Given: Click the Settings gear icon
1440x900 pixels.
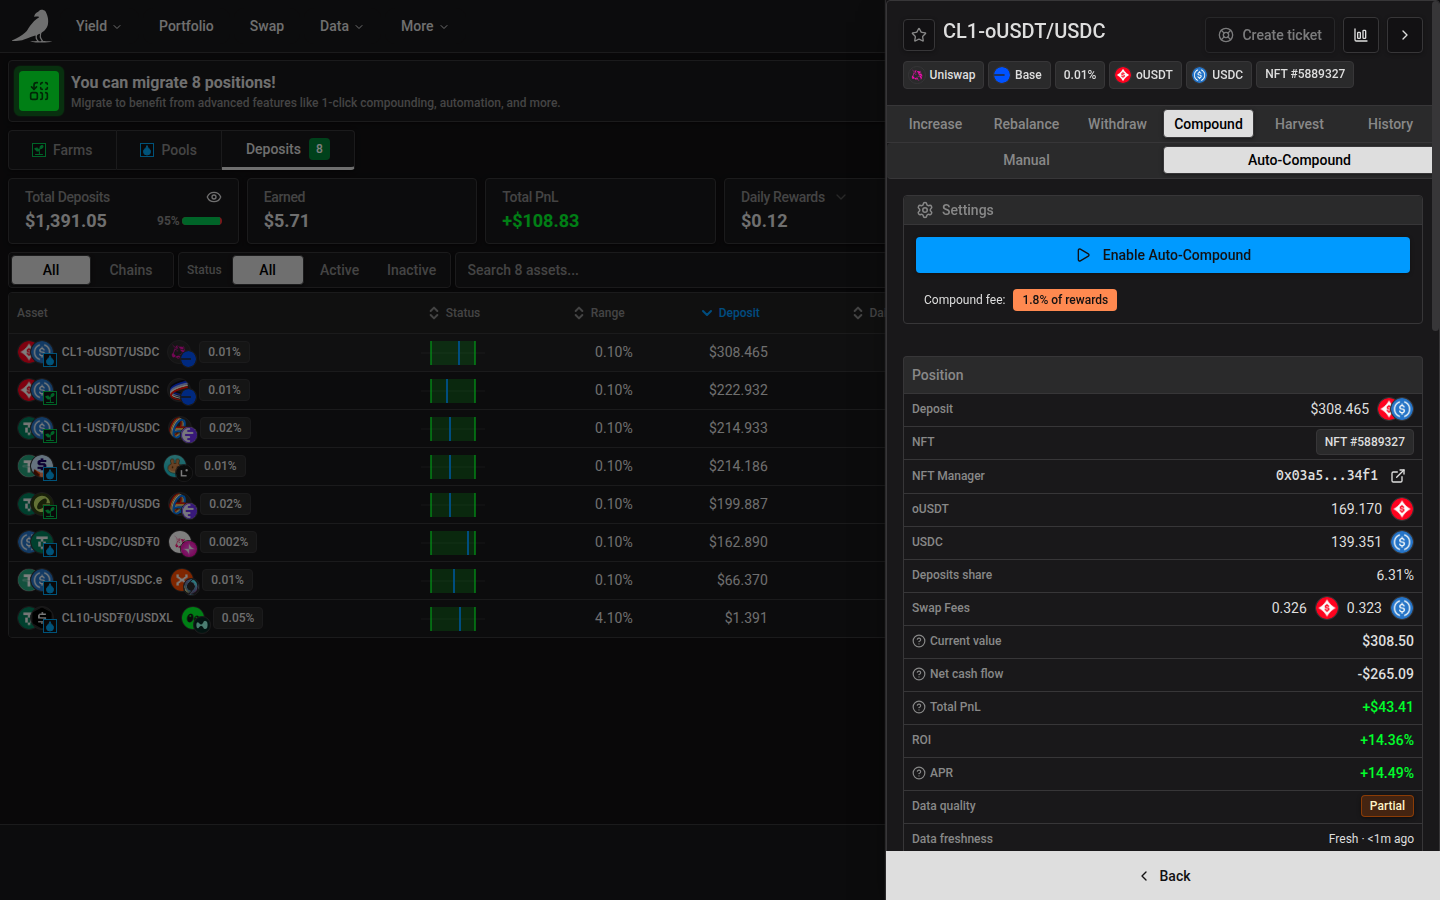Looking at the screenshot, I should [x=925, y=210].
